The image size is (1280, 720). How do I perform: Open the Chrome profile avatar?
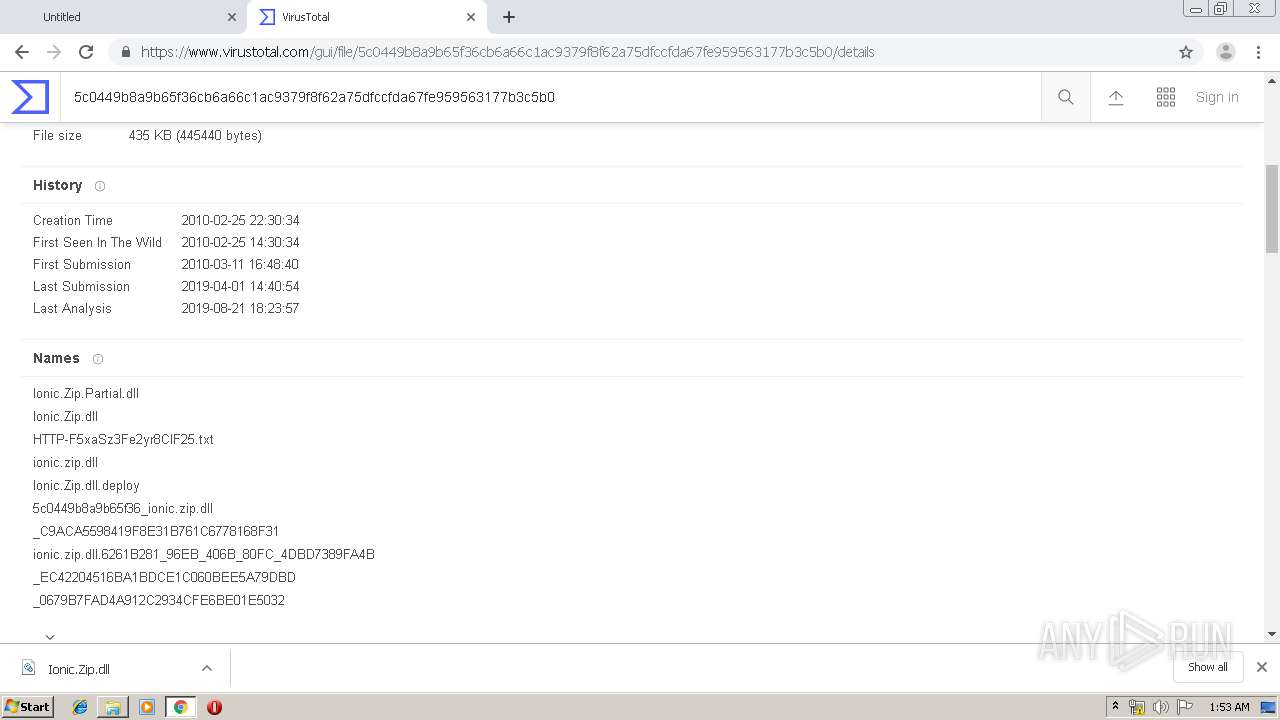pyautogui.click(x=1226, y=52)
